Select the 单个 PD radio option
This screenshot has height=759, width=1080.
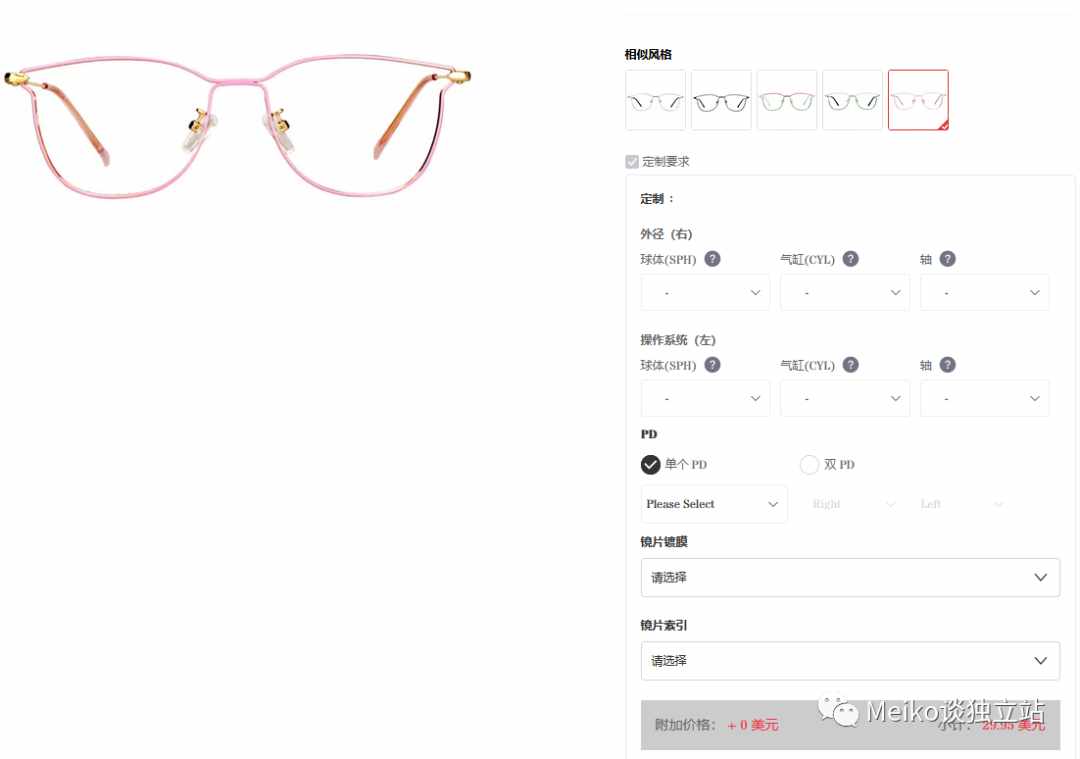650,465
